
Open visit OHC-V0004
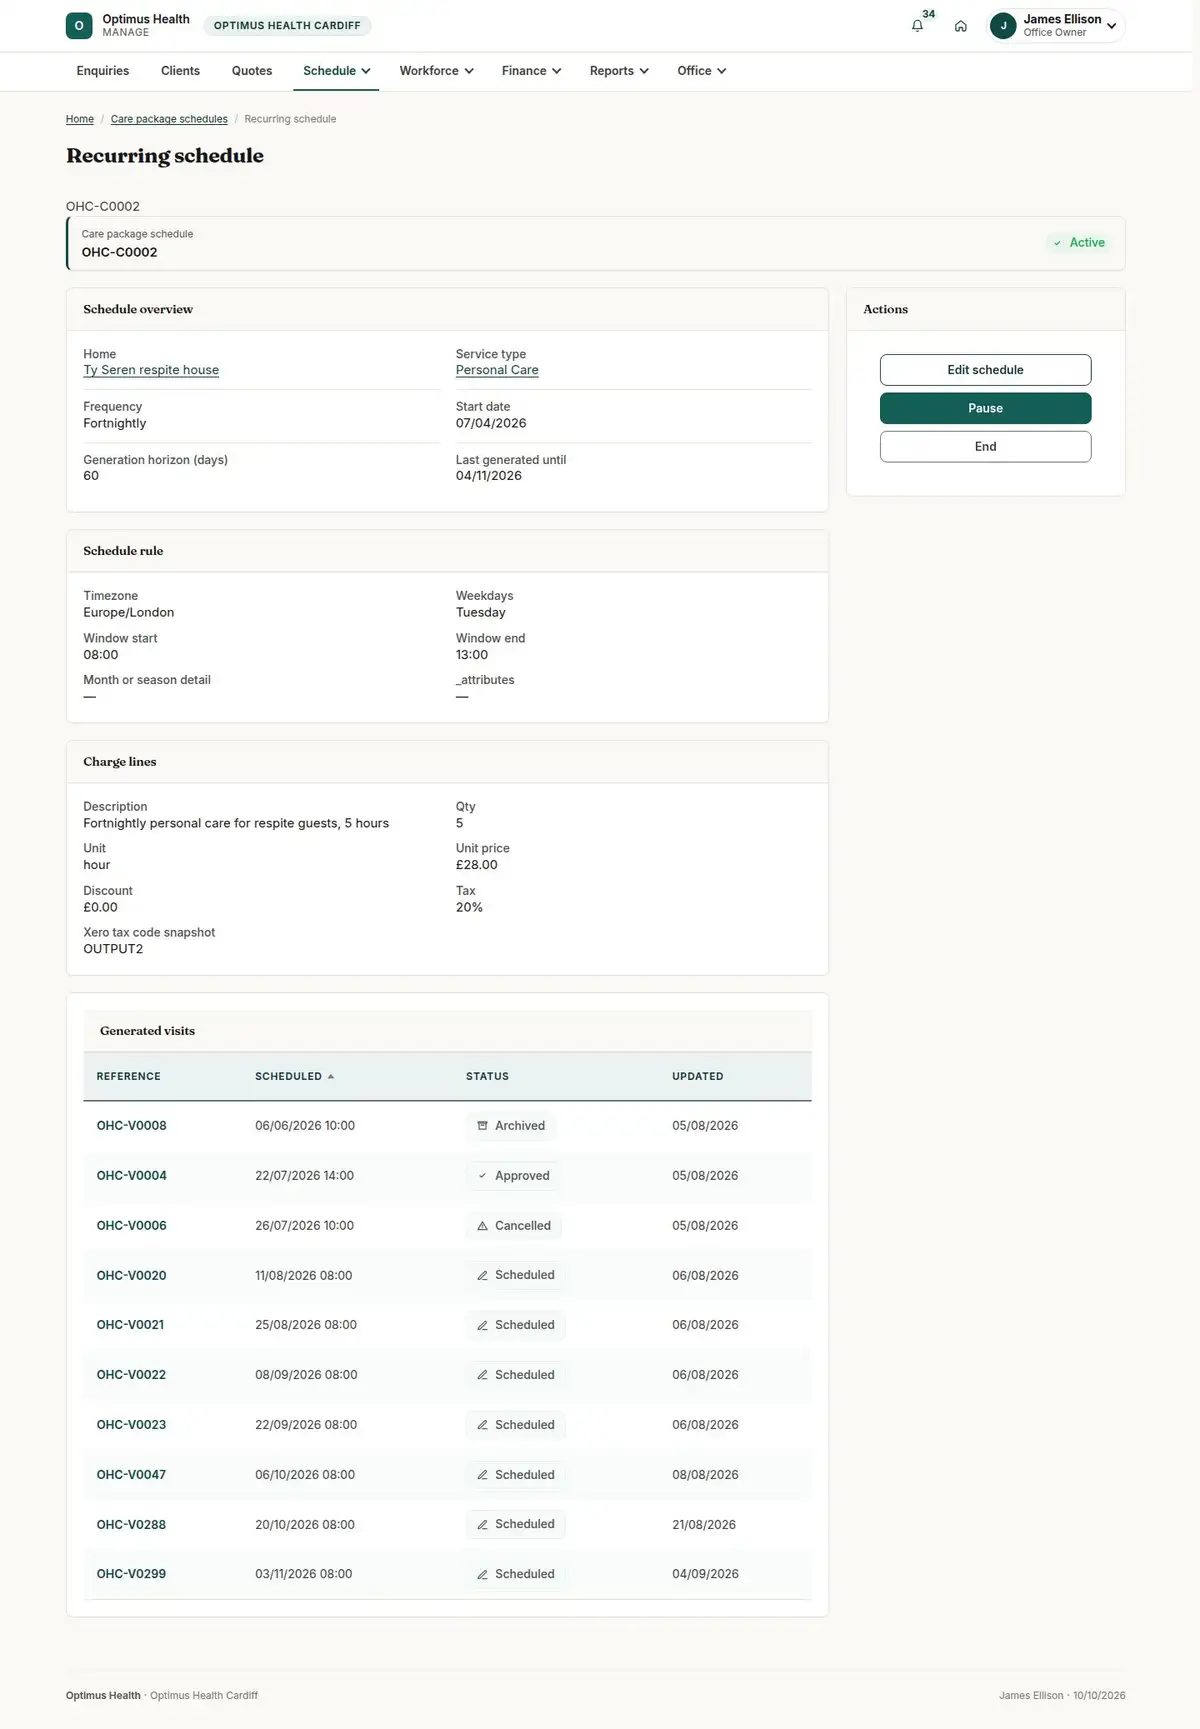pos(132,1176)
